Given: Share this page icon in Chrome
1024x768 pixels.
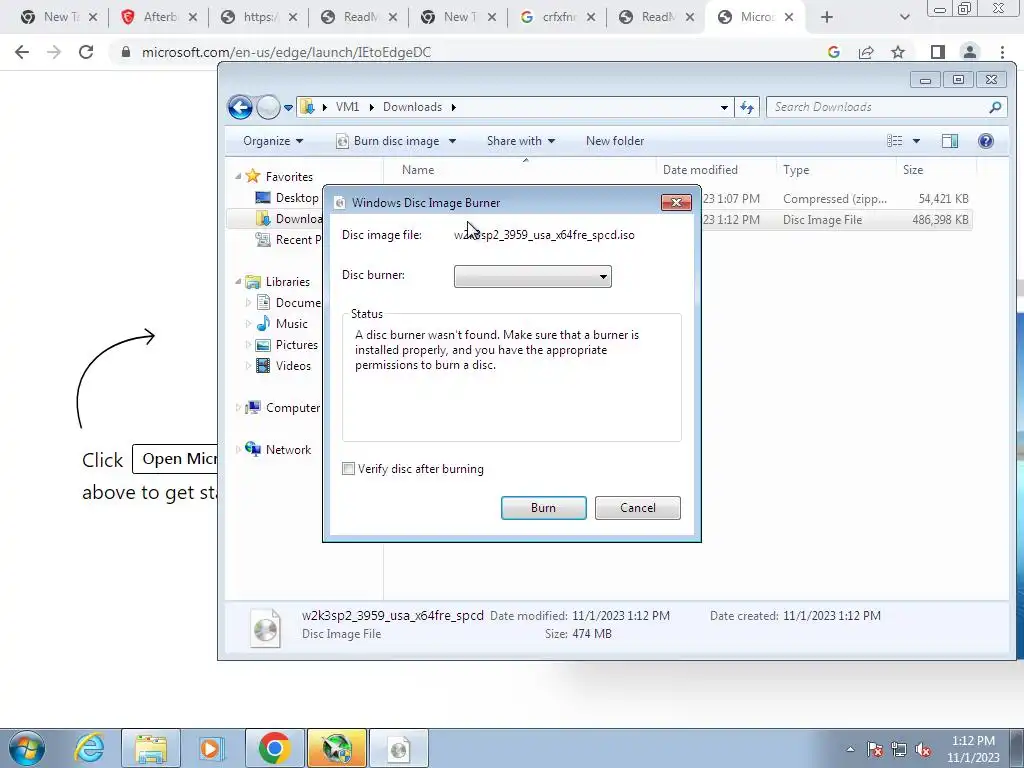Looking at the screenshot, I should [866, 52].
